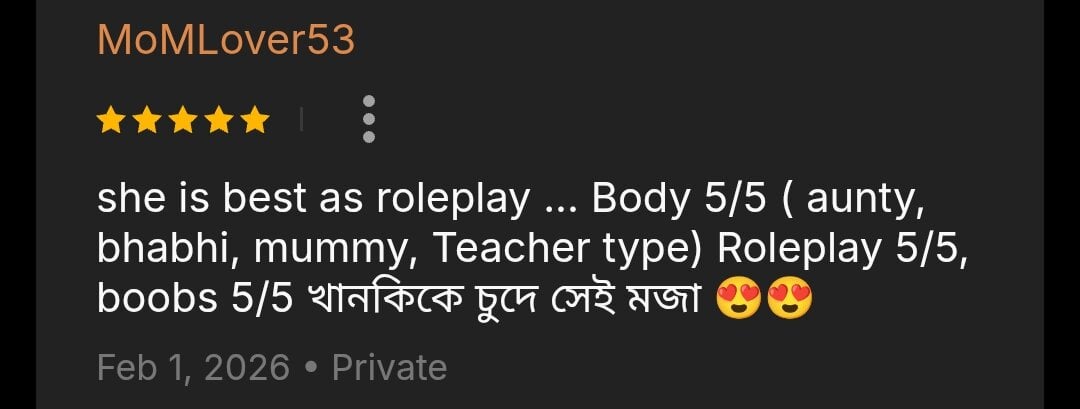Open the three-dot options menu
The image size is (1080, 409).
(x=368, y=119)
